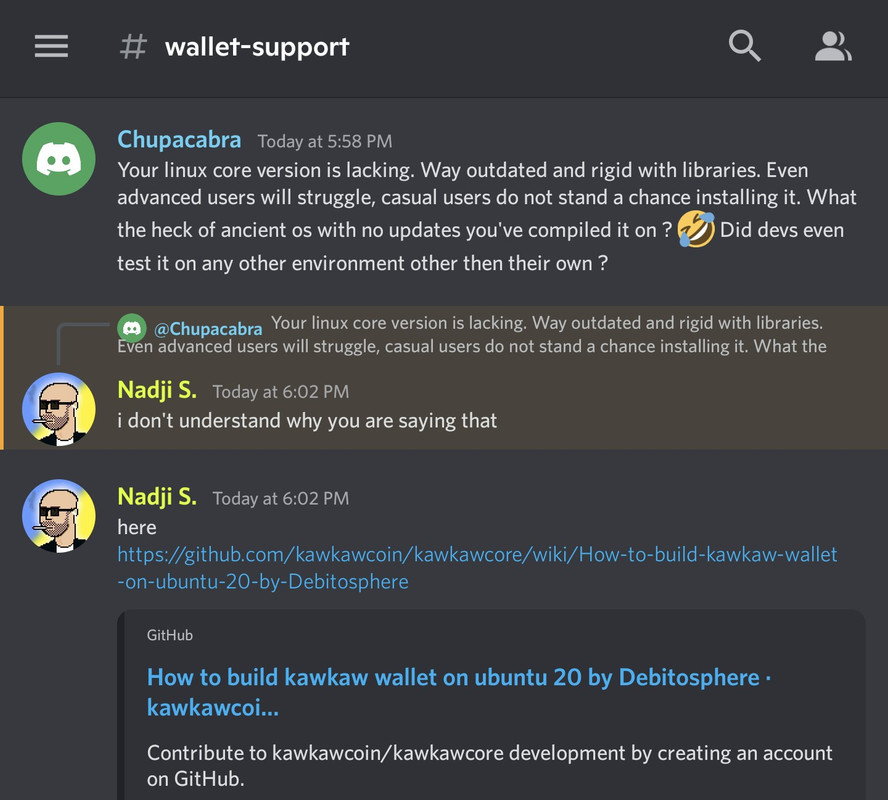Image resolution: width=888 pixels, height=800 pixels.
Task: Click the GitHub label in the embed
Action: pyautogui.click(x=170, y=635)
